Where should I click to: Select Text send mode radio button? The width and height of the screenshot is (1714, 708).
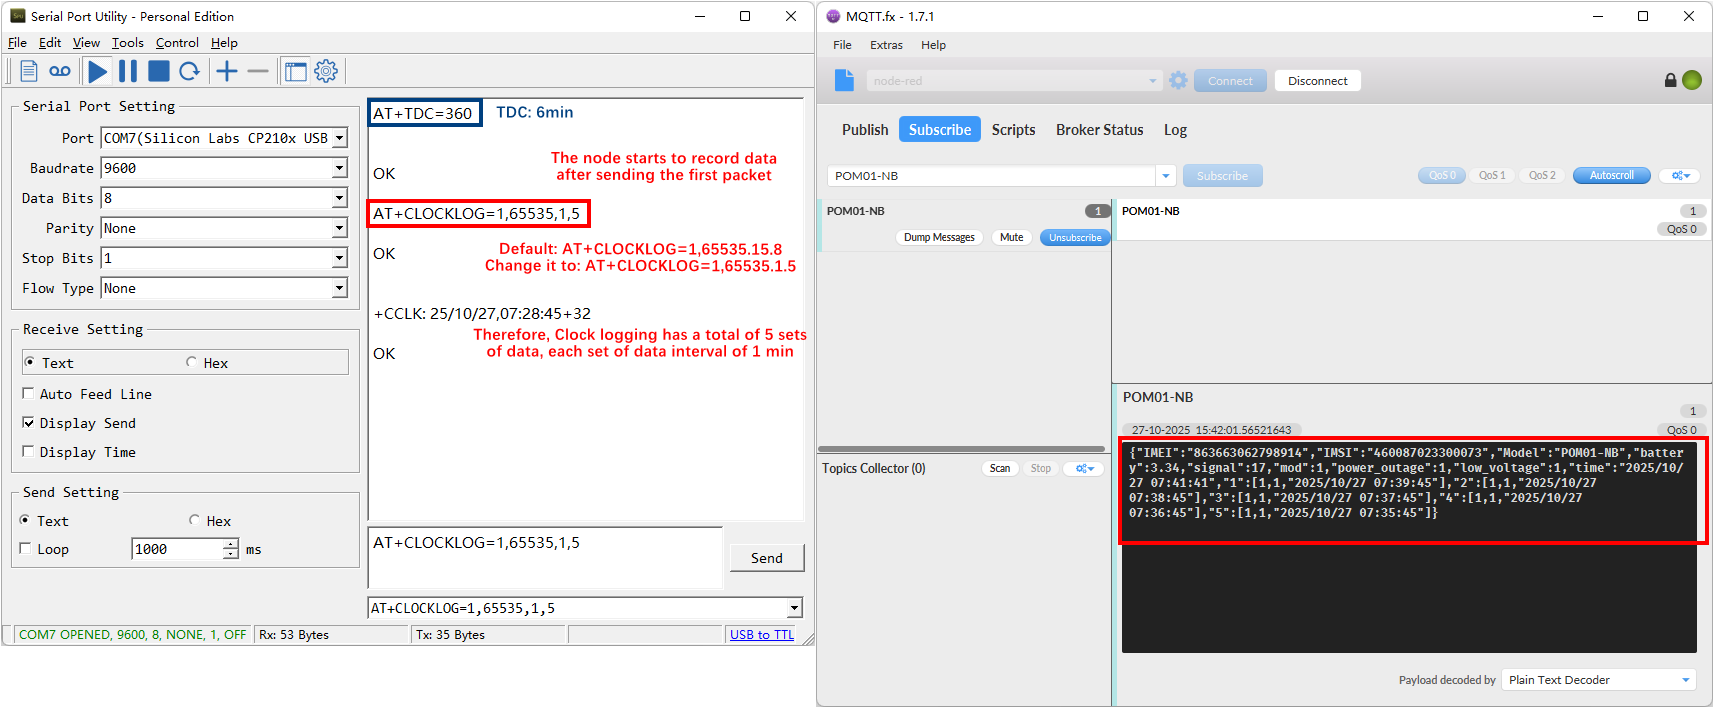pyautogui.click(x=25, y=520)
